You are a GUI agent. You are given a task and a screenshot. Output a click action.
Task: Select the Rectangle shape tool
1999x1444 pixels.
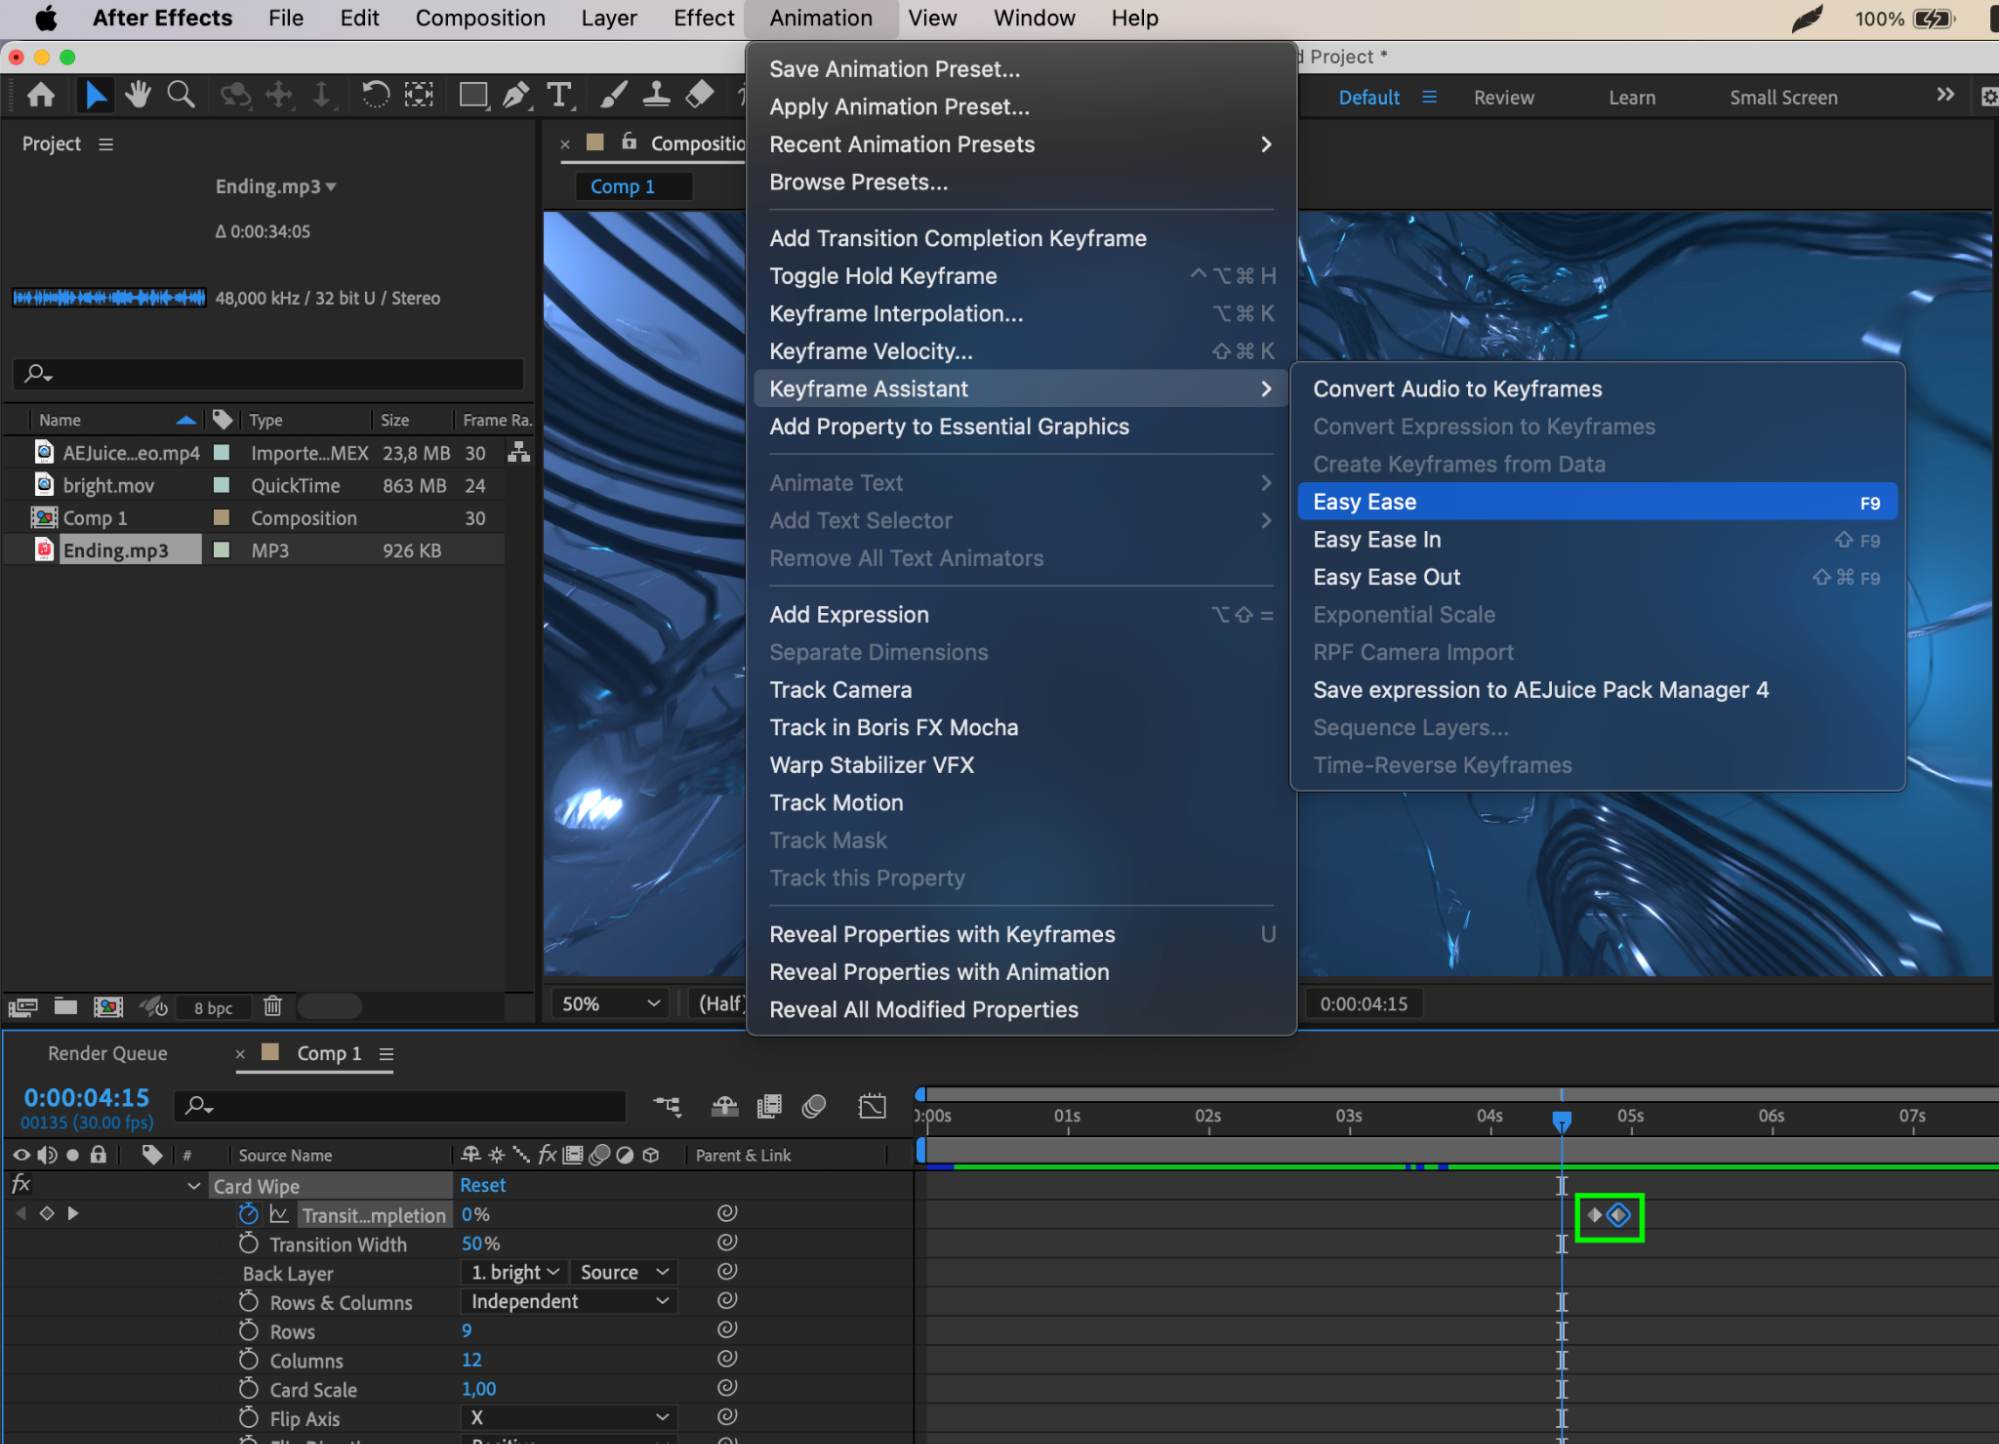(x=473, y=95)
